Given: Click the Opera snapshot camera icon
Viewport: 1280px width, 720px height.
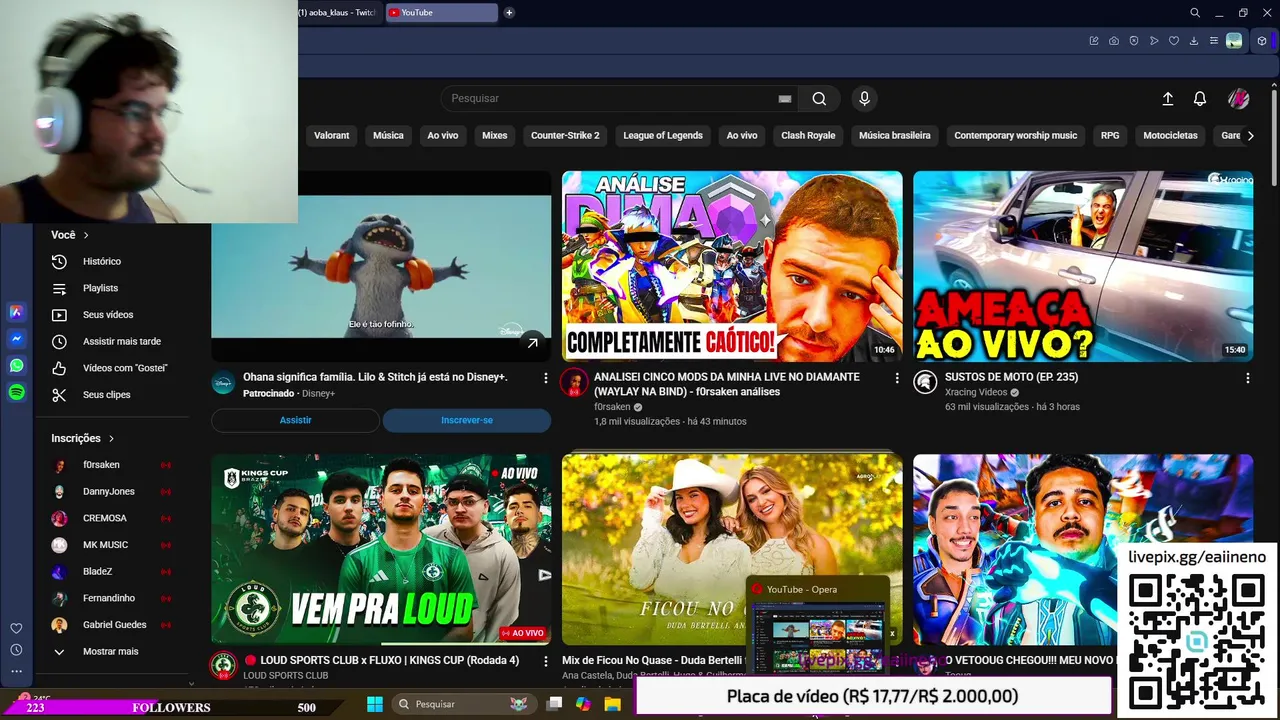Looking at the screenshot, I should [1114, 41].
